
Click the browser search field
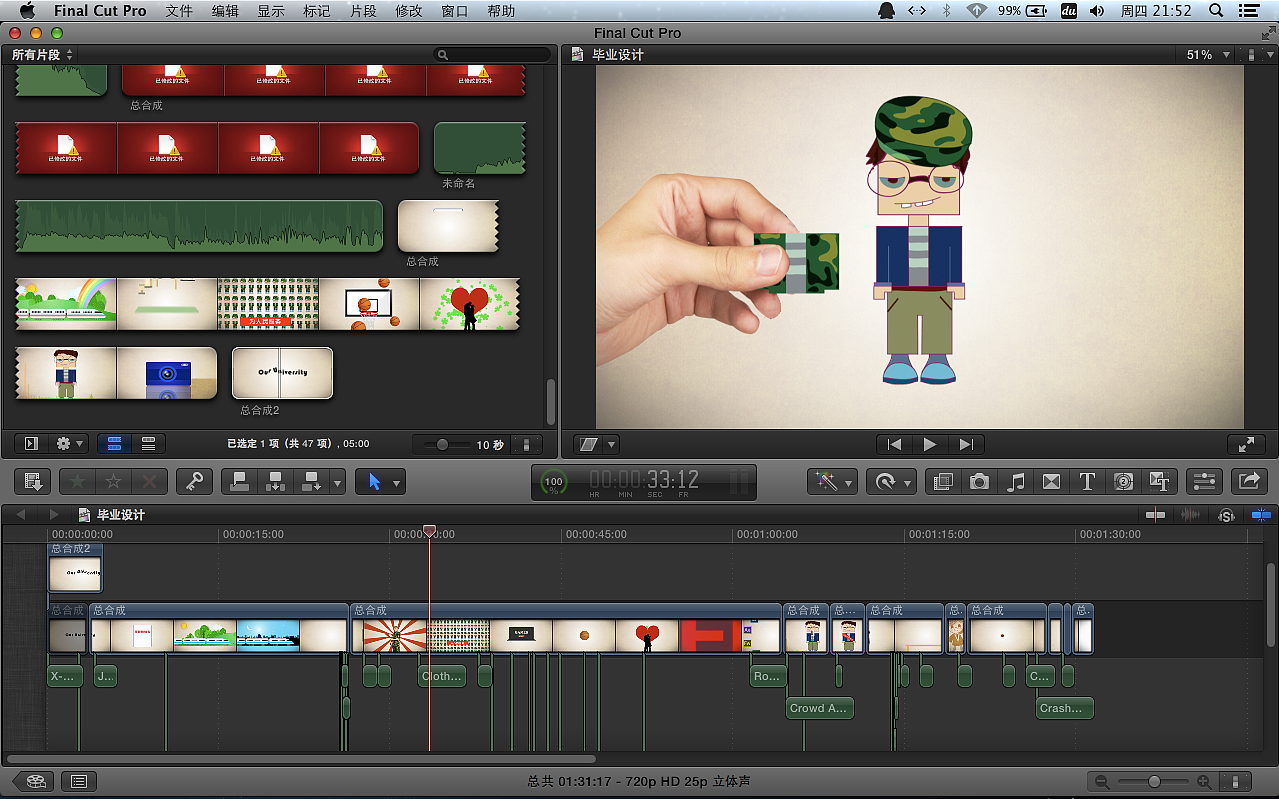493,55
